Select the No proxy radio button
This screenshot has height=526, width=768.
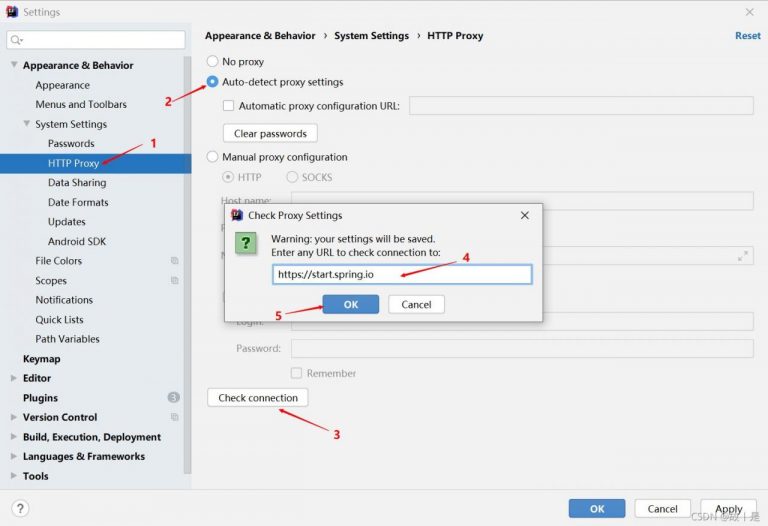212,62
